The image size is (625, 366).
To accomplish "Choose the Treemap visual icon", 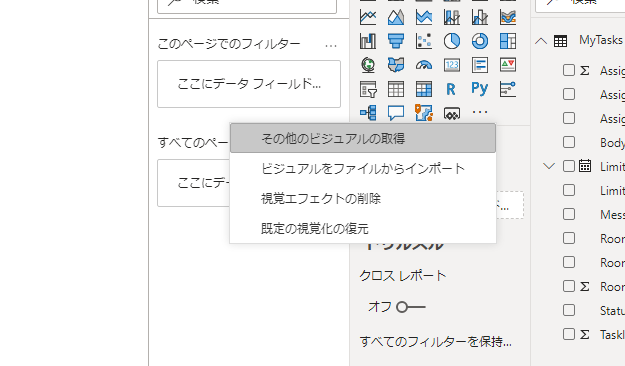I will tap(508, 41).
